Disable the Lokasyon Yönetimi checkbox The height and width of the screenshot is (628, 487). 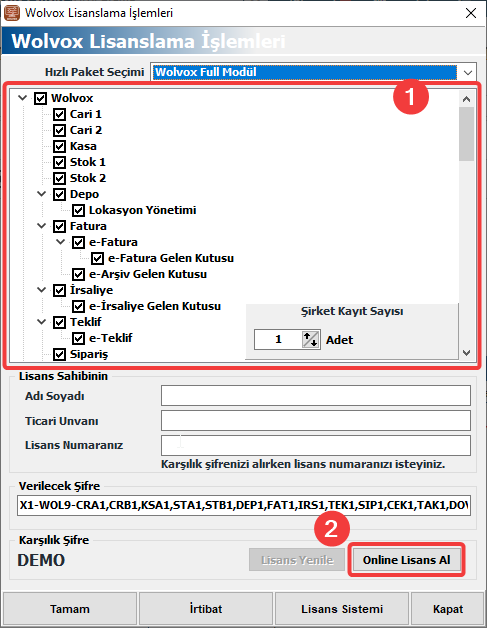click(78, 210)
